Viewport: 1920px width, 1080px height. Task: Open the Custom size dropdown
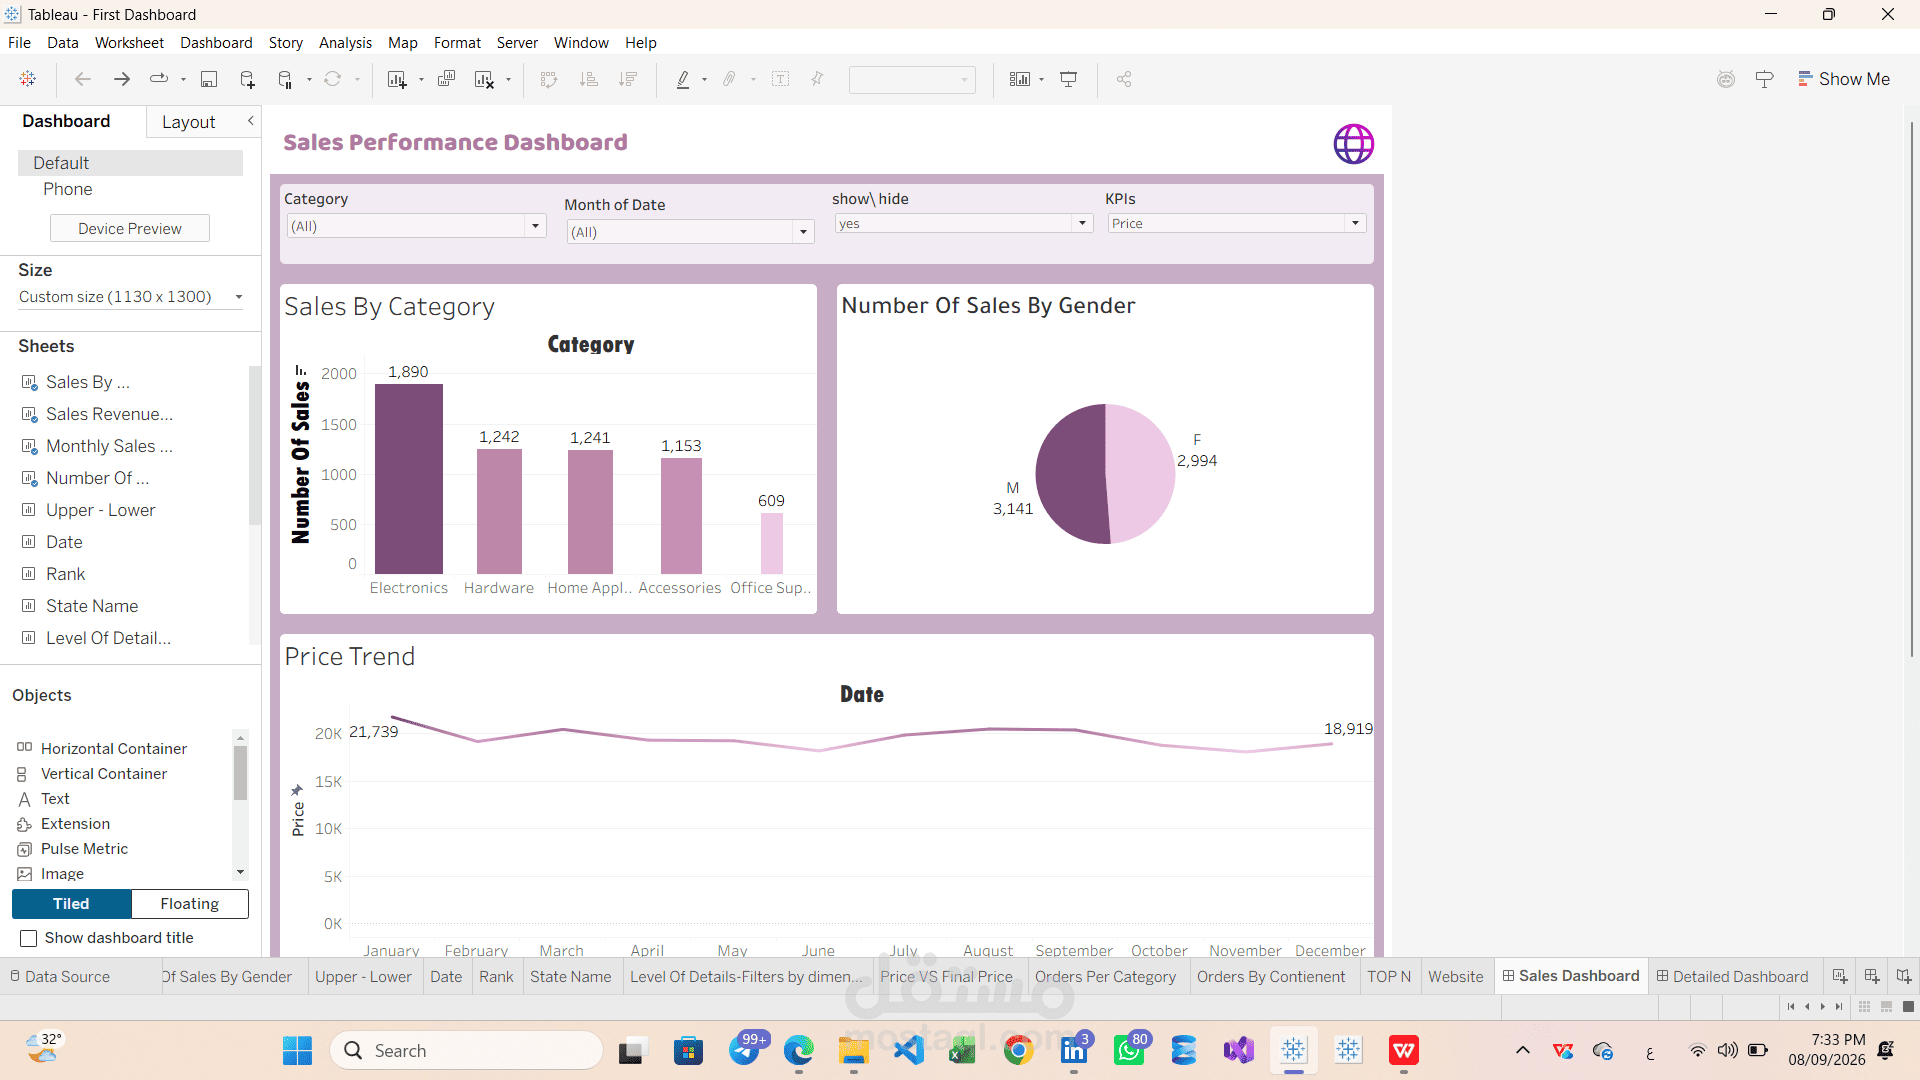(130, 297)
